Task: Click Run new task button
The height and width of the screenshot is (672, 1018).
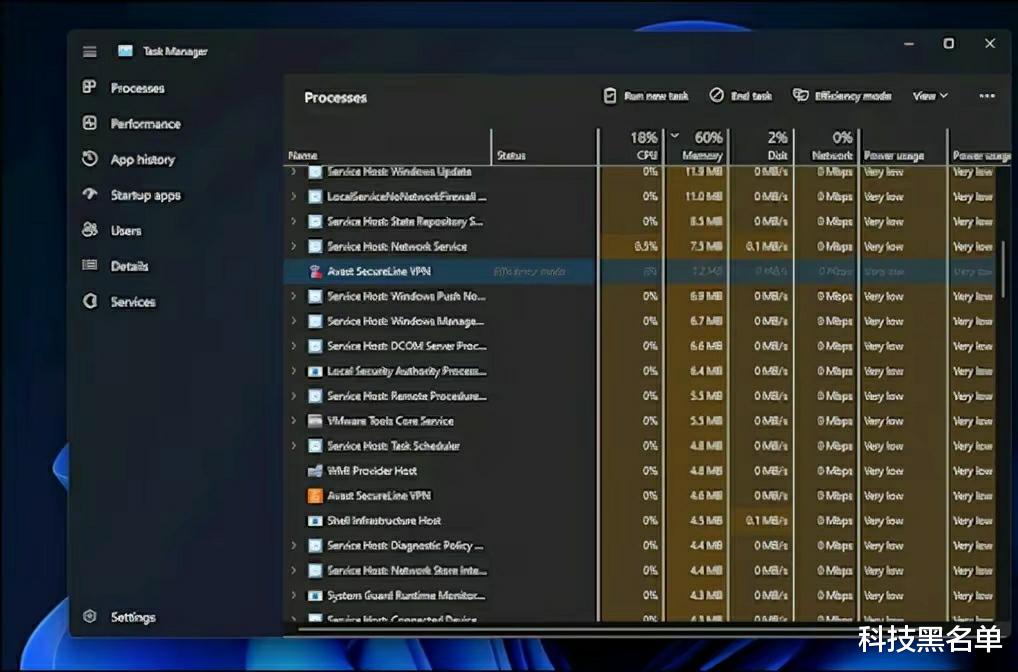Action: click(646, 96)
